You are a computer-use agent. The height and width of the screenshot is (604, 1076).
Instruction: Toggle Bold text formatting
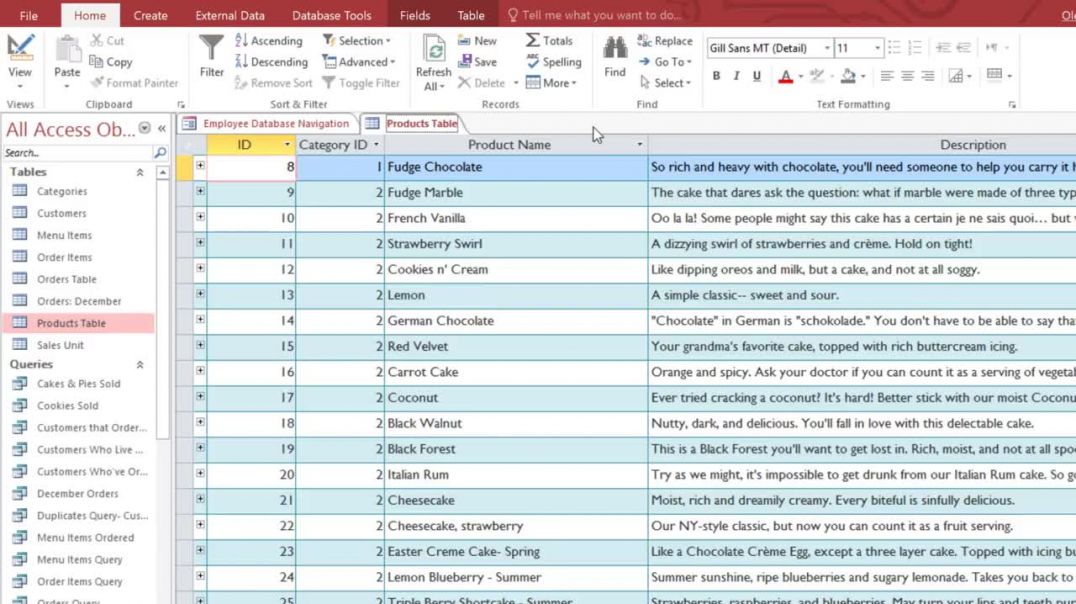point(716,76)
